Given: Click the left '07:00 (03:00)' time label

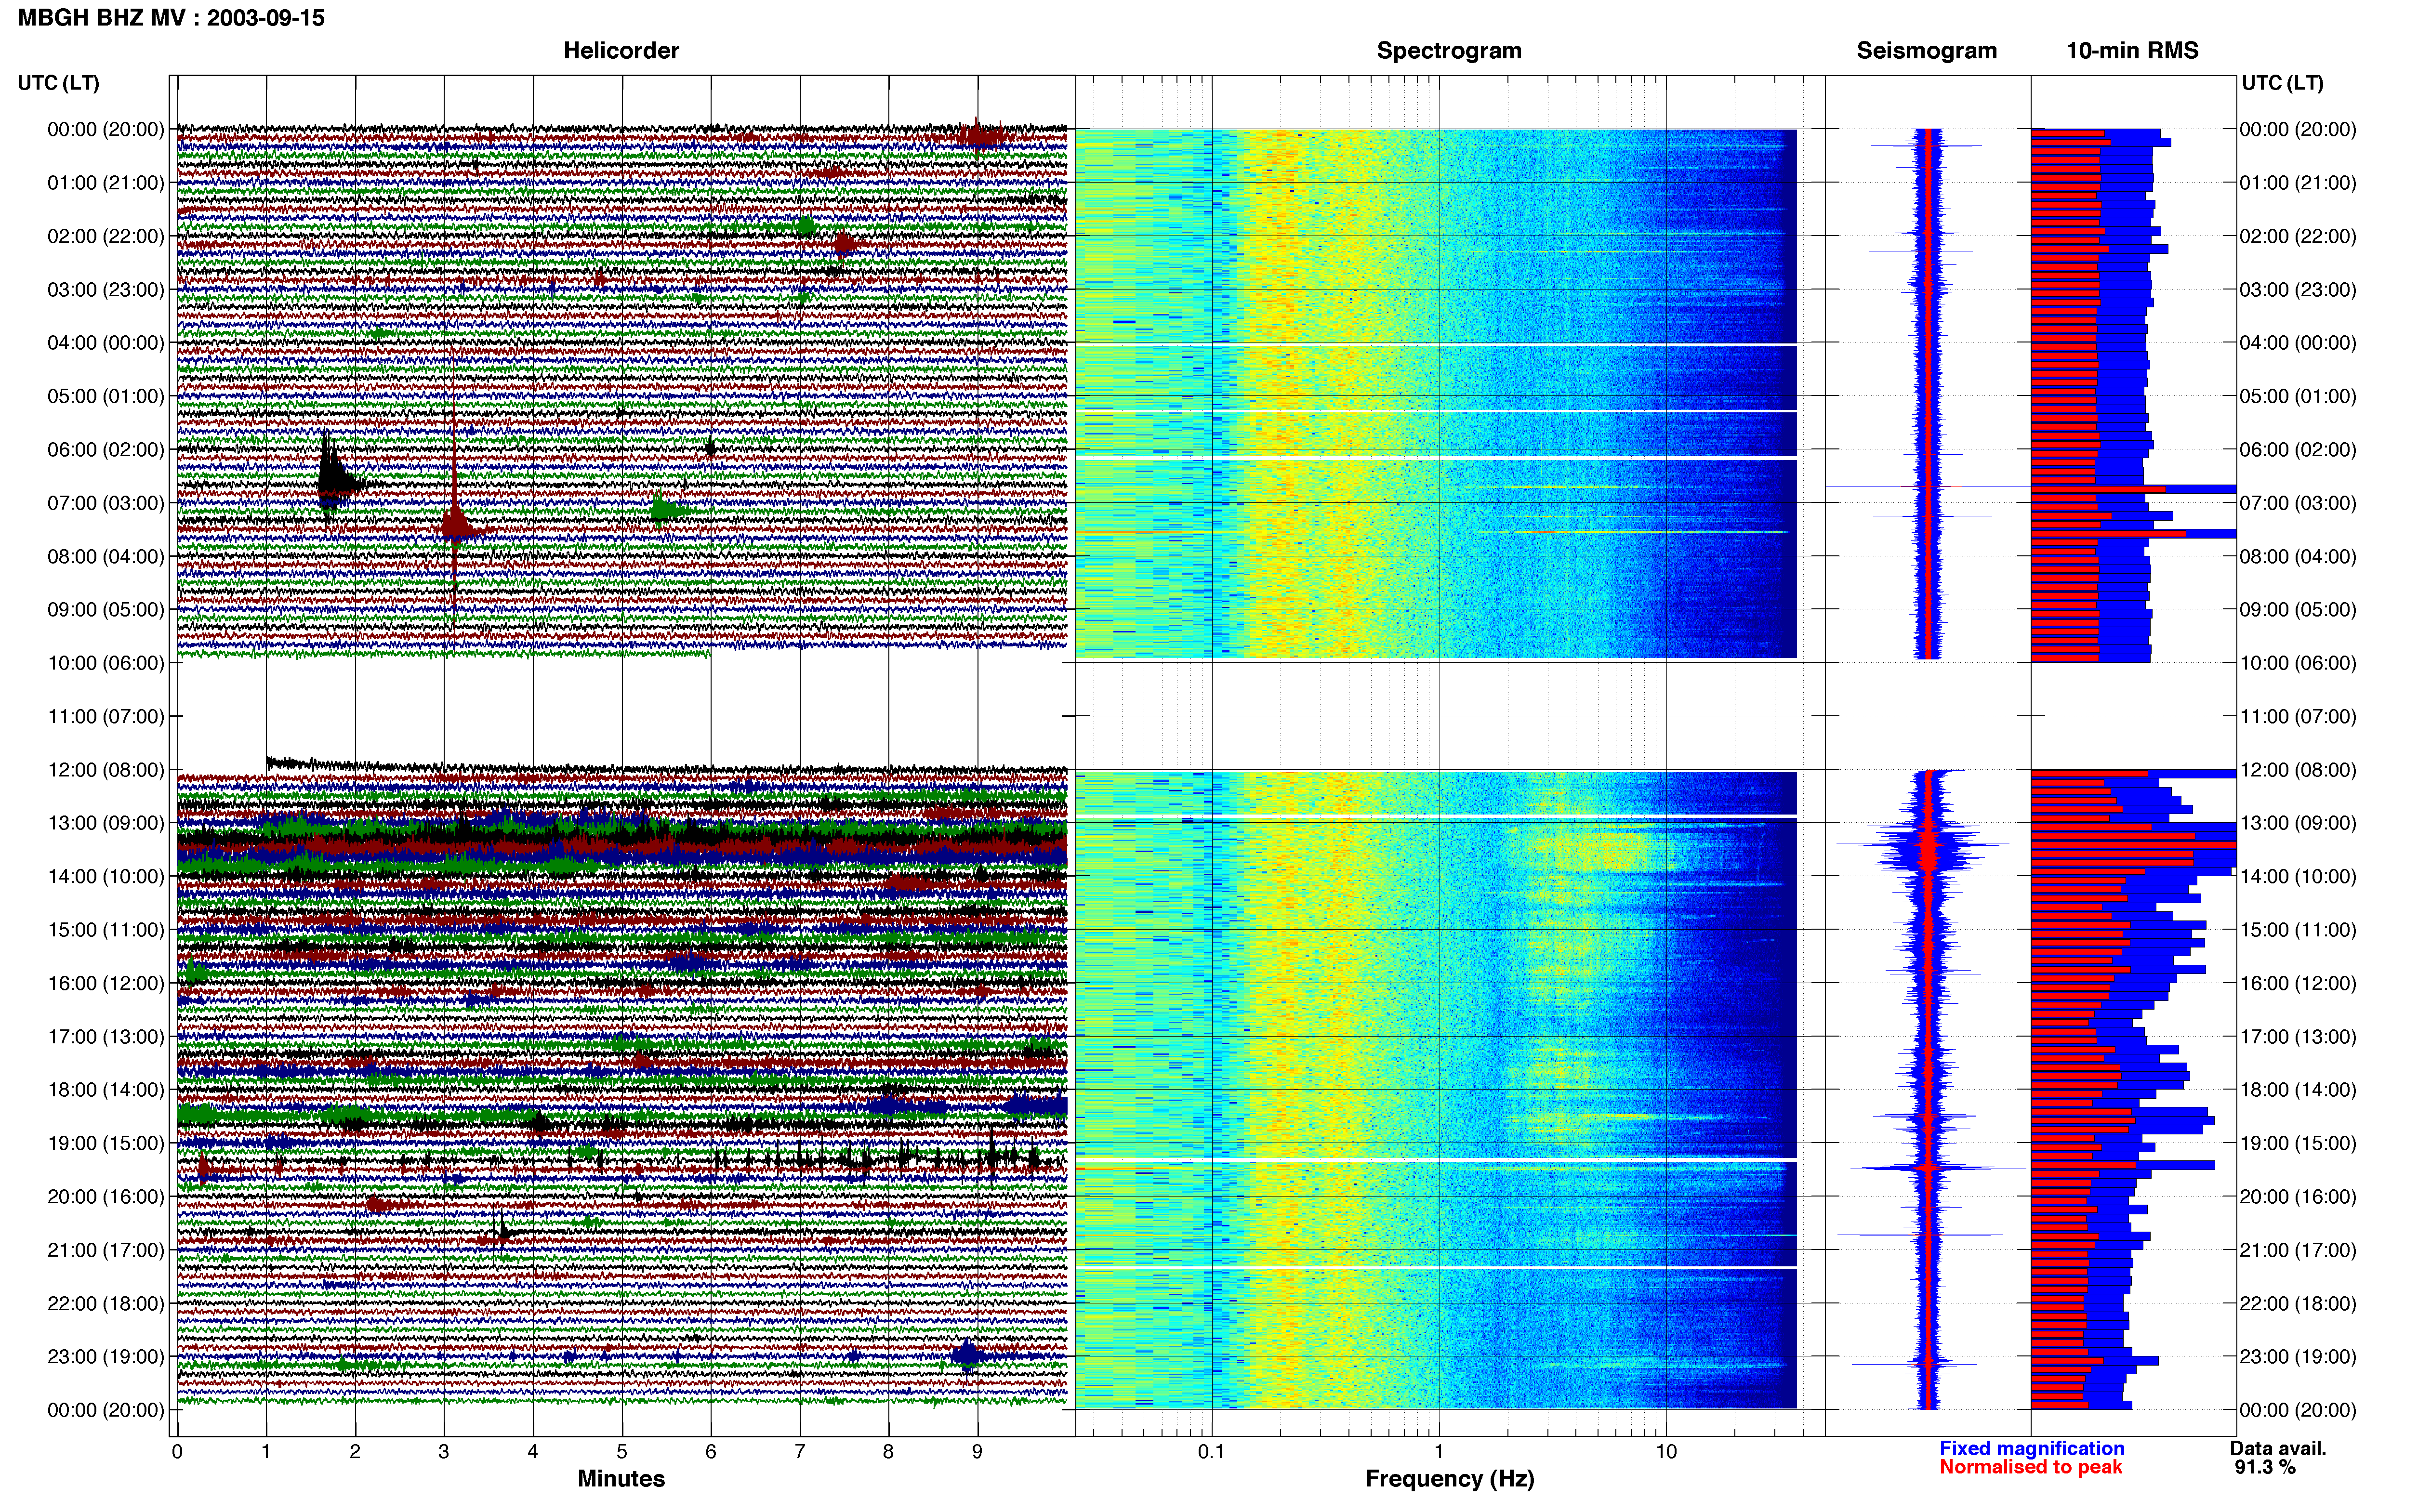Looking at the screenshot, I should 106,502.
